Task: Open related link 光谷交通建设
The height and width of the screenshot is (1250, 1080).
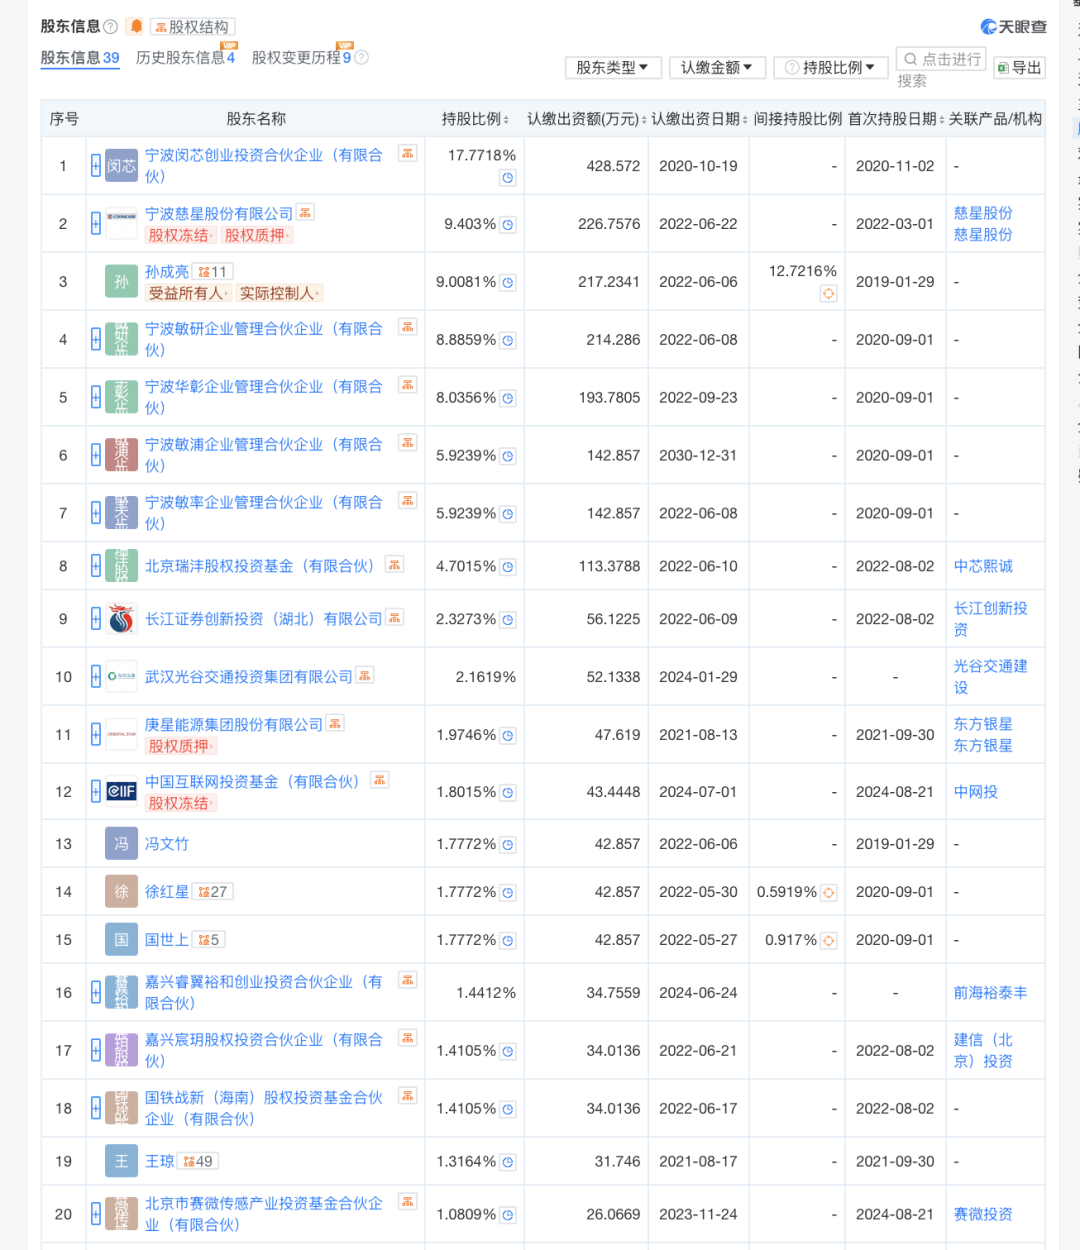Action: 990,677
